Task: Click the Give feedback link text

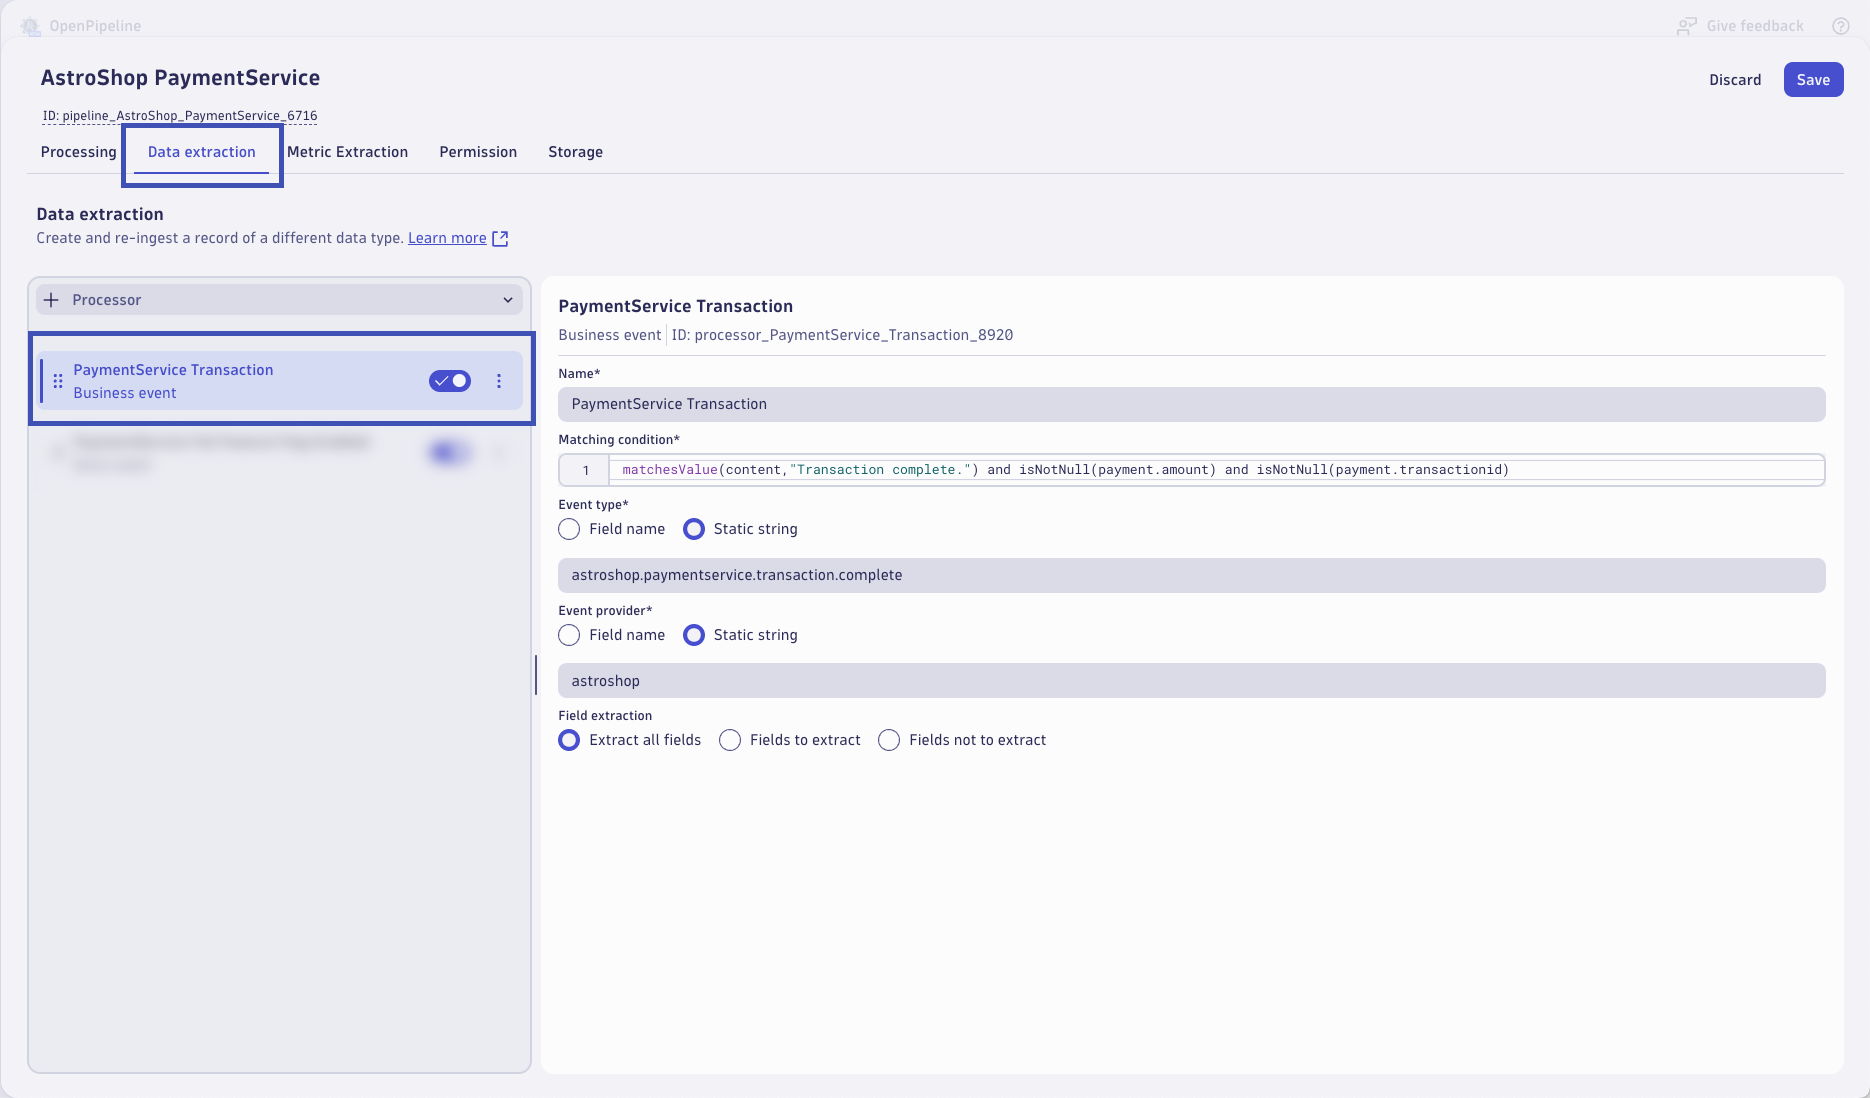Action: tap(1755, 26)
